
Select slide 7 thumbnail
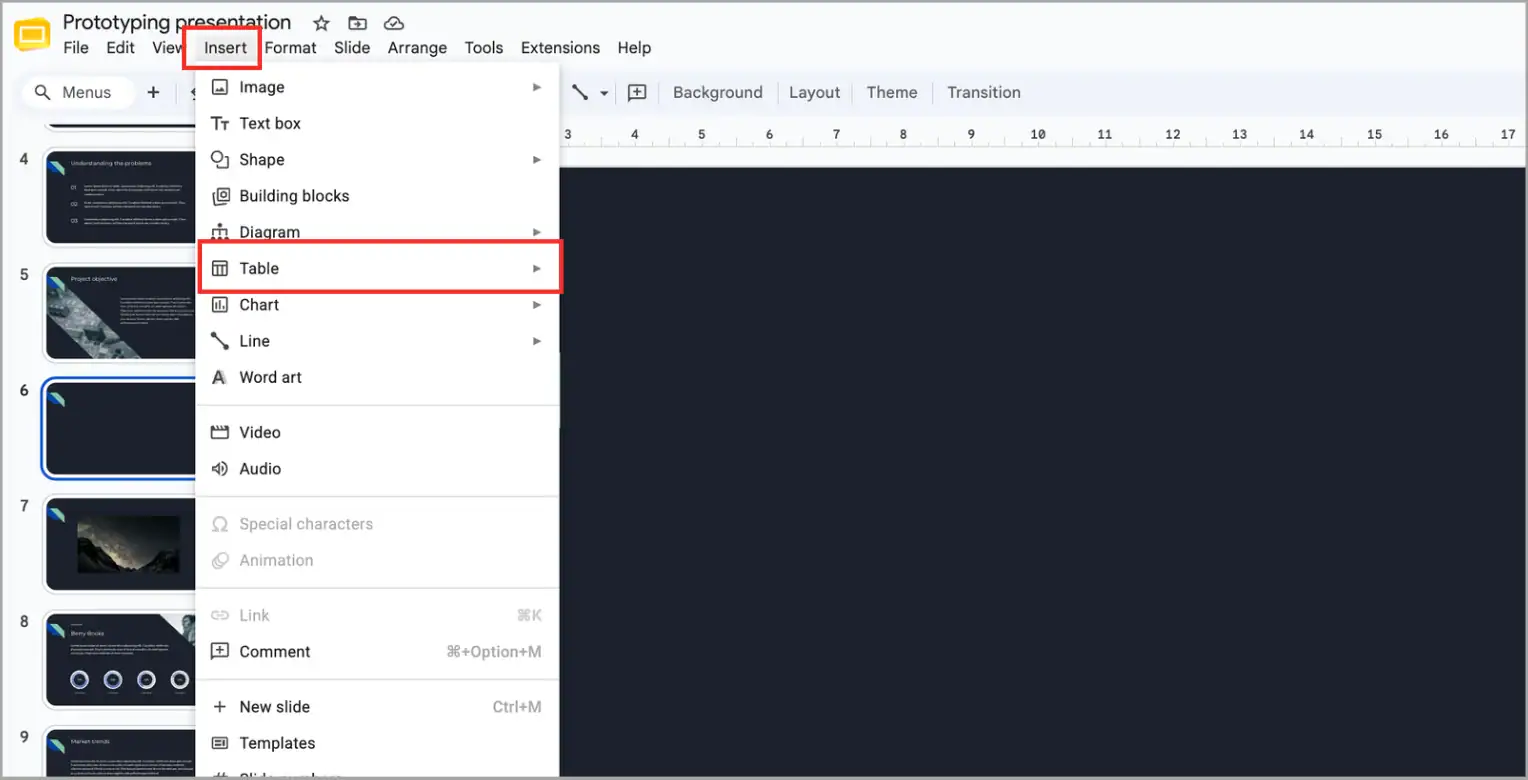pos(121,544)
